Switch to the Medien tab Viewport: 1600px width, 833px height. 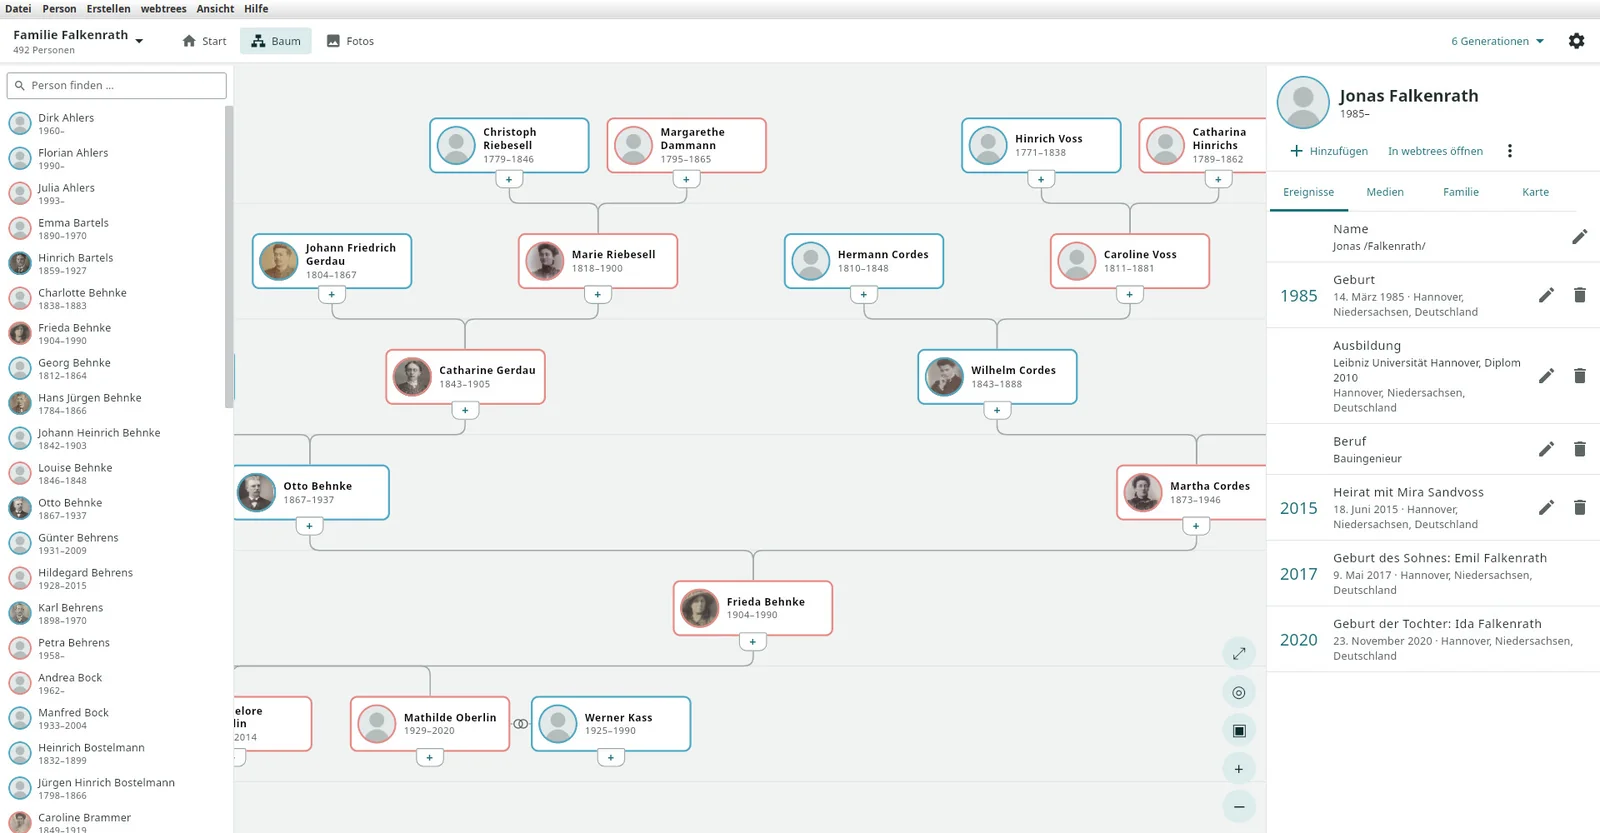[x=1385, y=192]
